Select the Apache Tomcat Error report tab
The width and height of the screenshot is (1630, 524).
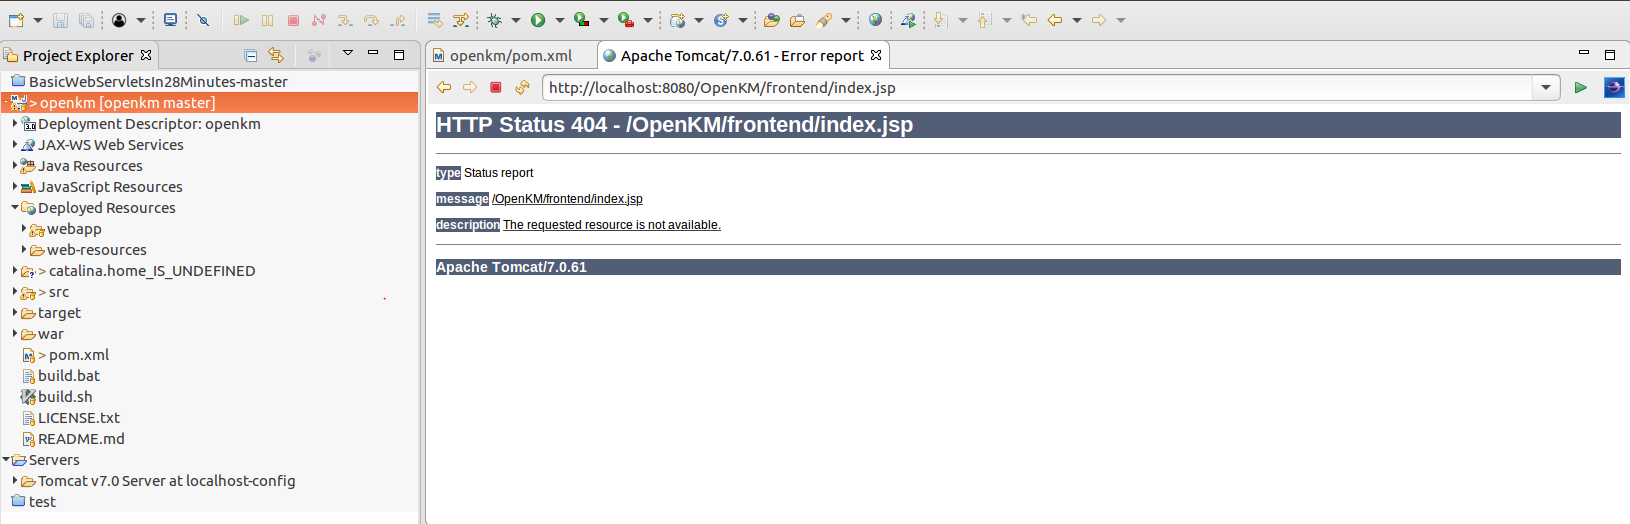(742, 56)
